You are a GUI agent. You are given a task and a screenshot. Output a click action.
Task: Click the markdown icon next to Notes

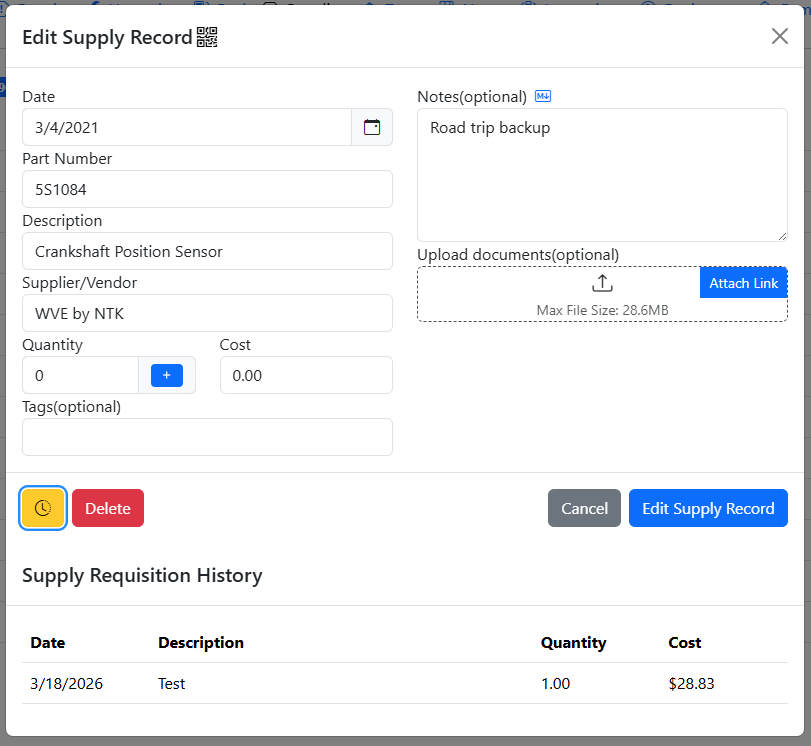click(x=543, y=96)
